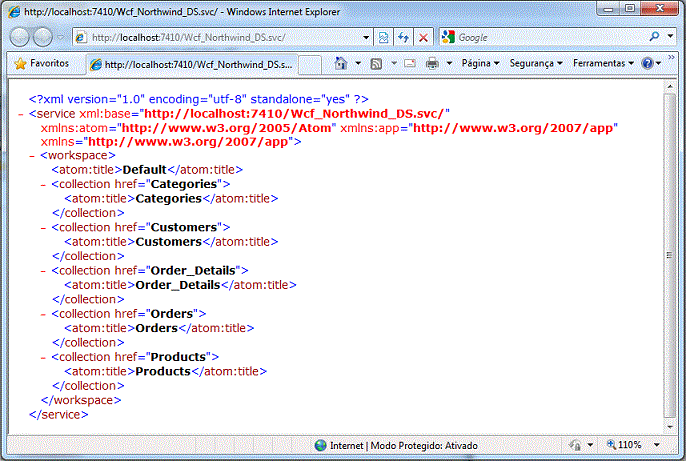Click the closing workspace tag
Image resolution: width=686 pixels, height=461 pixels.
pyautogui.click(x=81, y=400)
